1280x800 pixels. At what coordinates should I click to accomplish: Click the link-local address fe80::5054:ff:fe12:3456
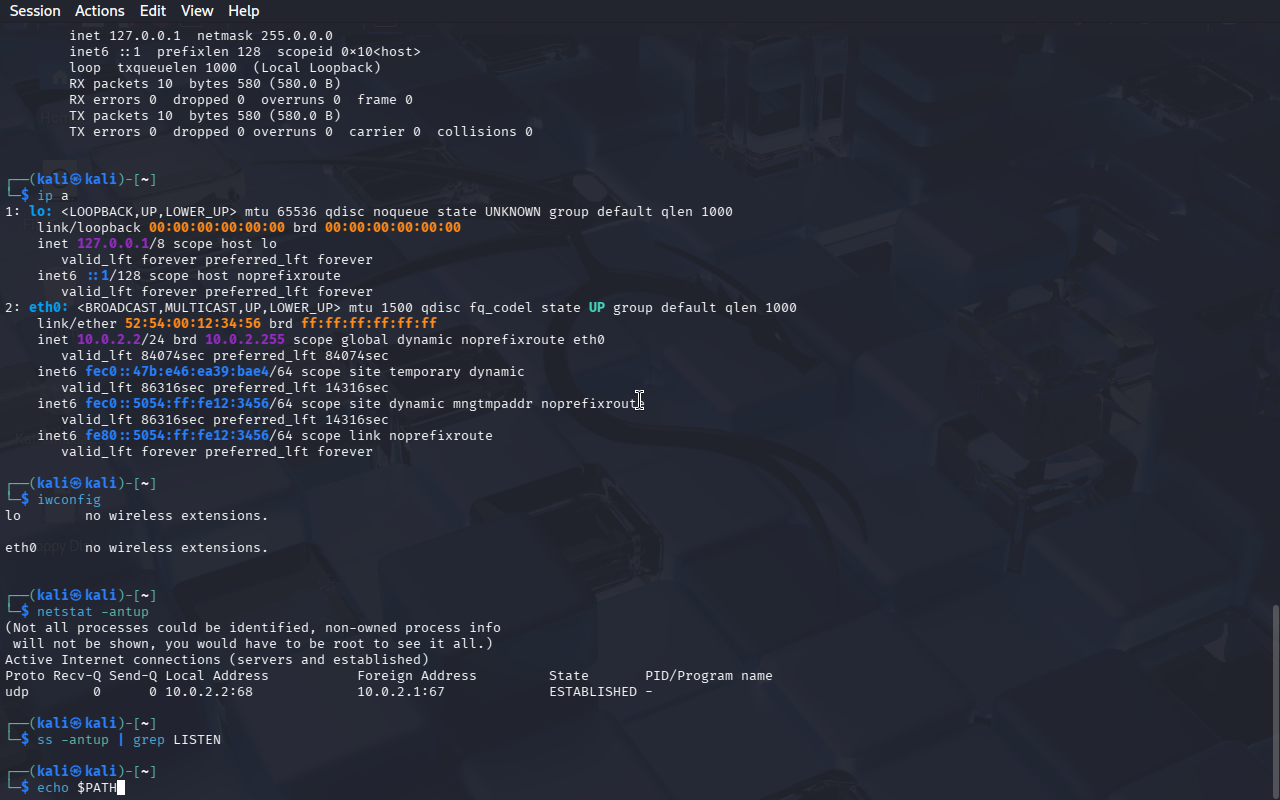(177, 436)
